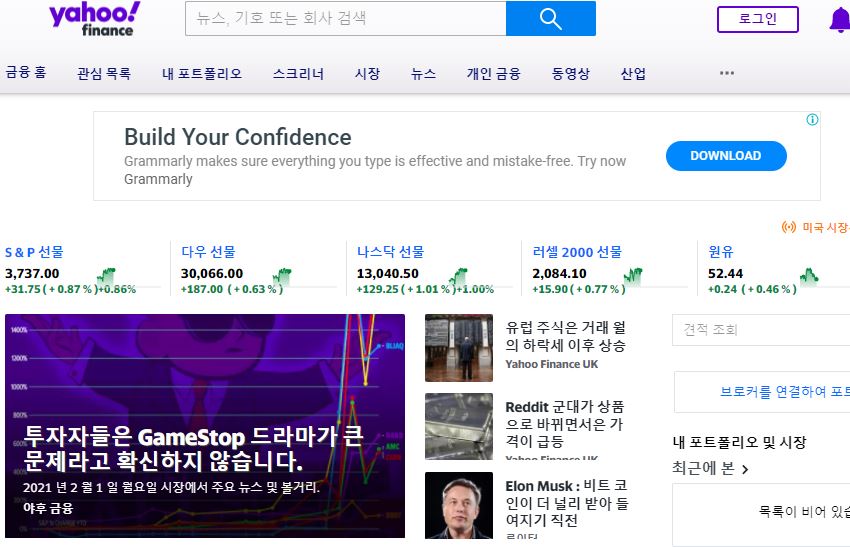The width and height of the screenshot is (850, 547).
Task: Go to 금융 홈 tab
Action: tap(26, 73)
